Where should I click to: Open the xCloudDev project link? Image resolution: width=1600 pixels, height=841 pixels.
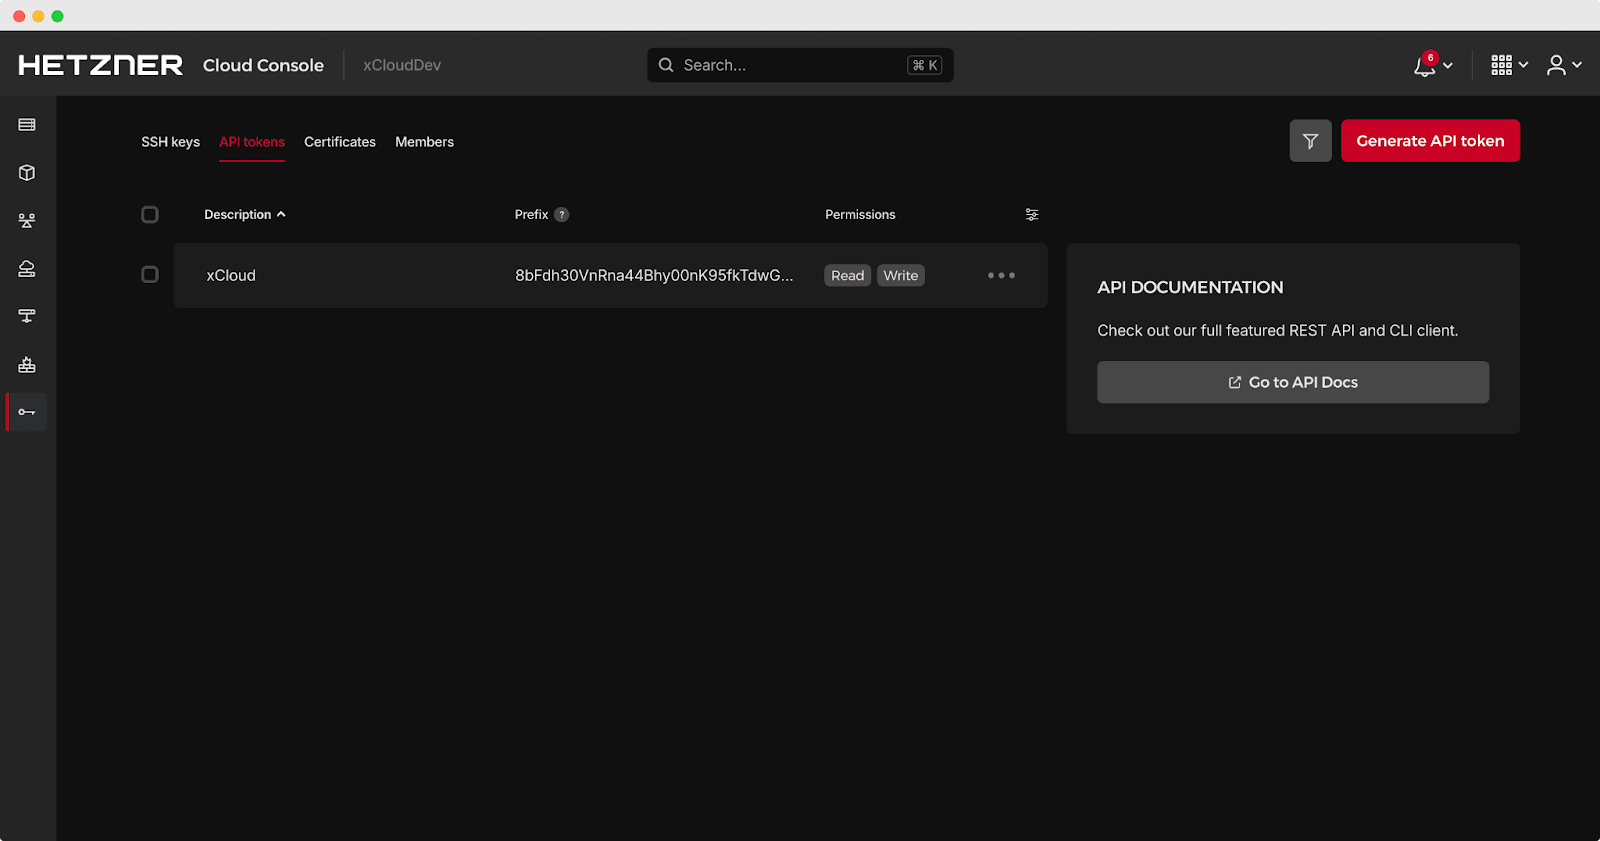click(402, 65)
